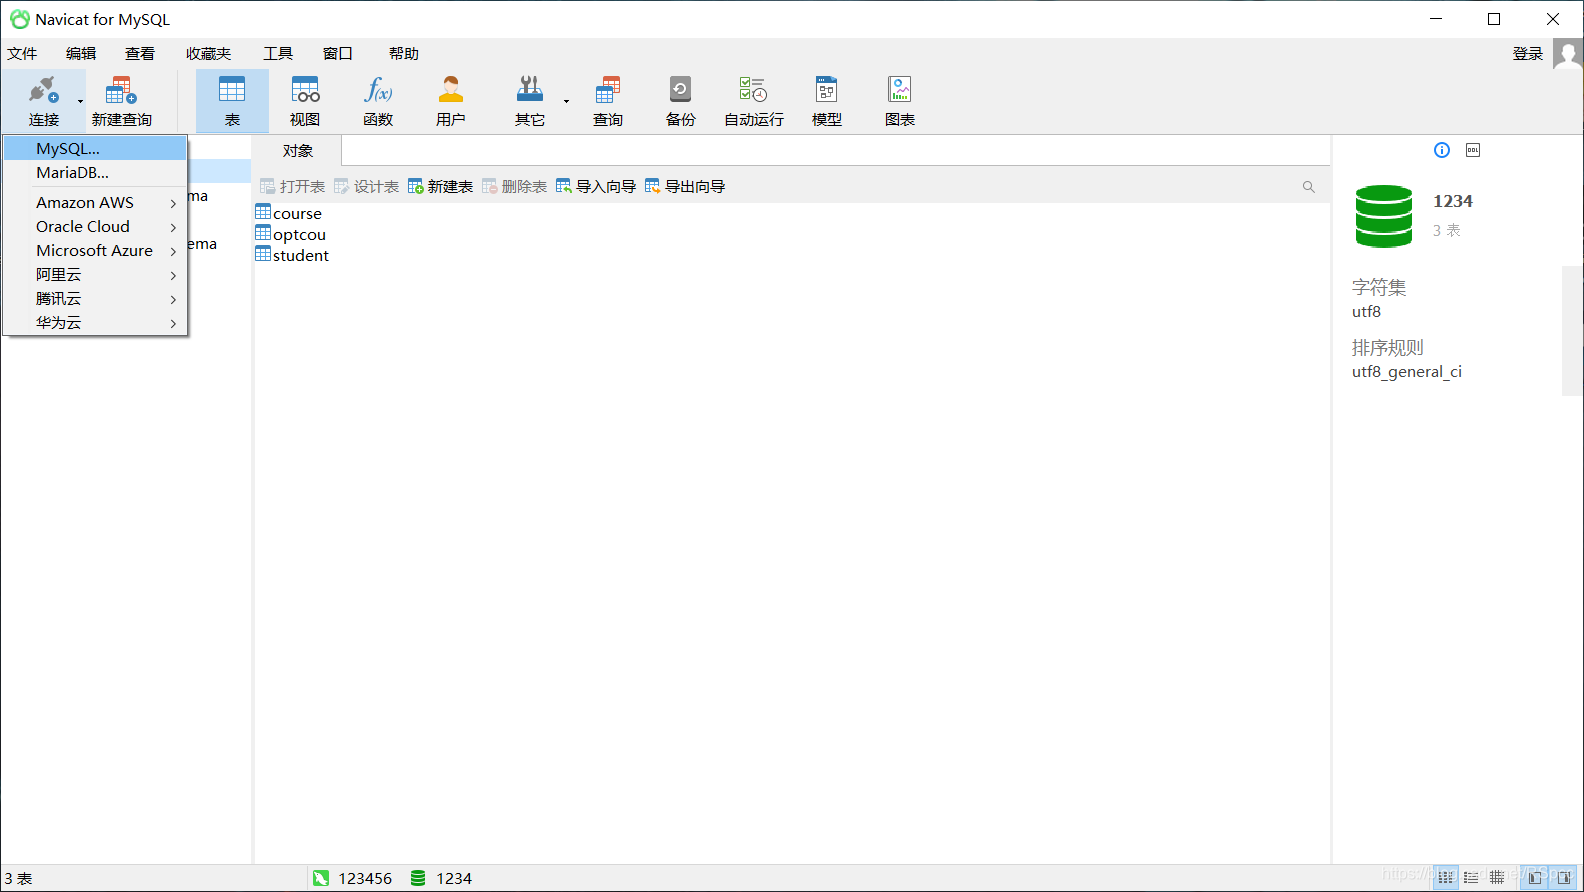The image size is (1584, 892).
Task: Expand the 华为云 submenu
Action: (x=95, y=322)
